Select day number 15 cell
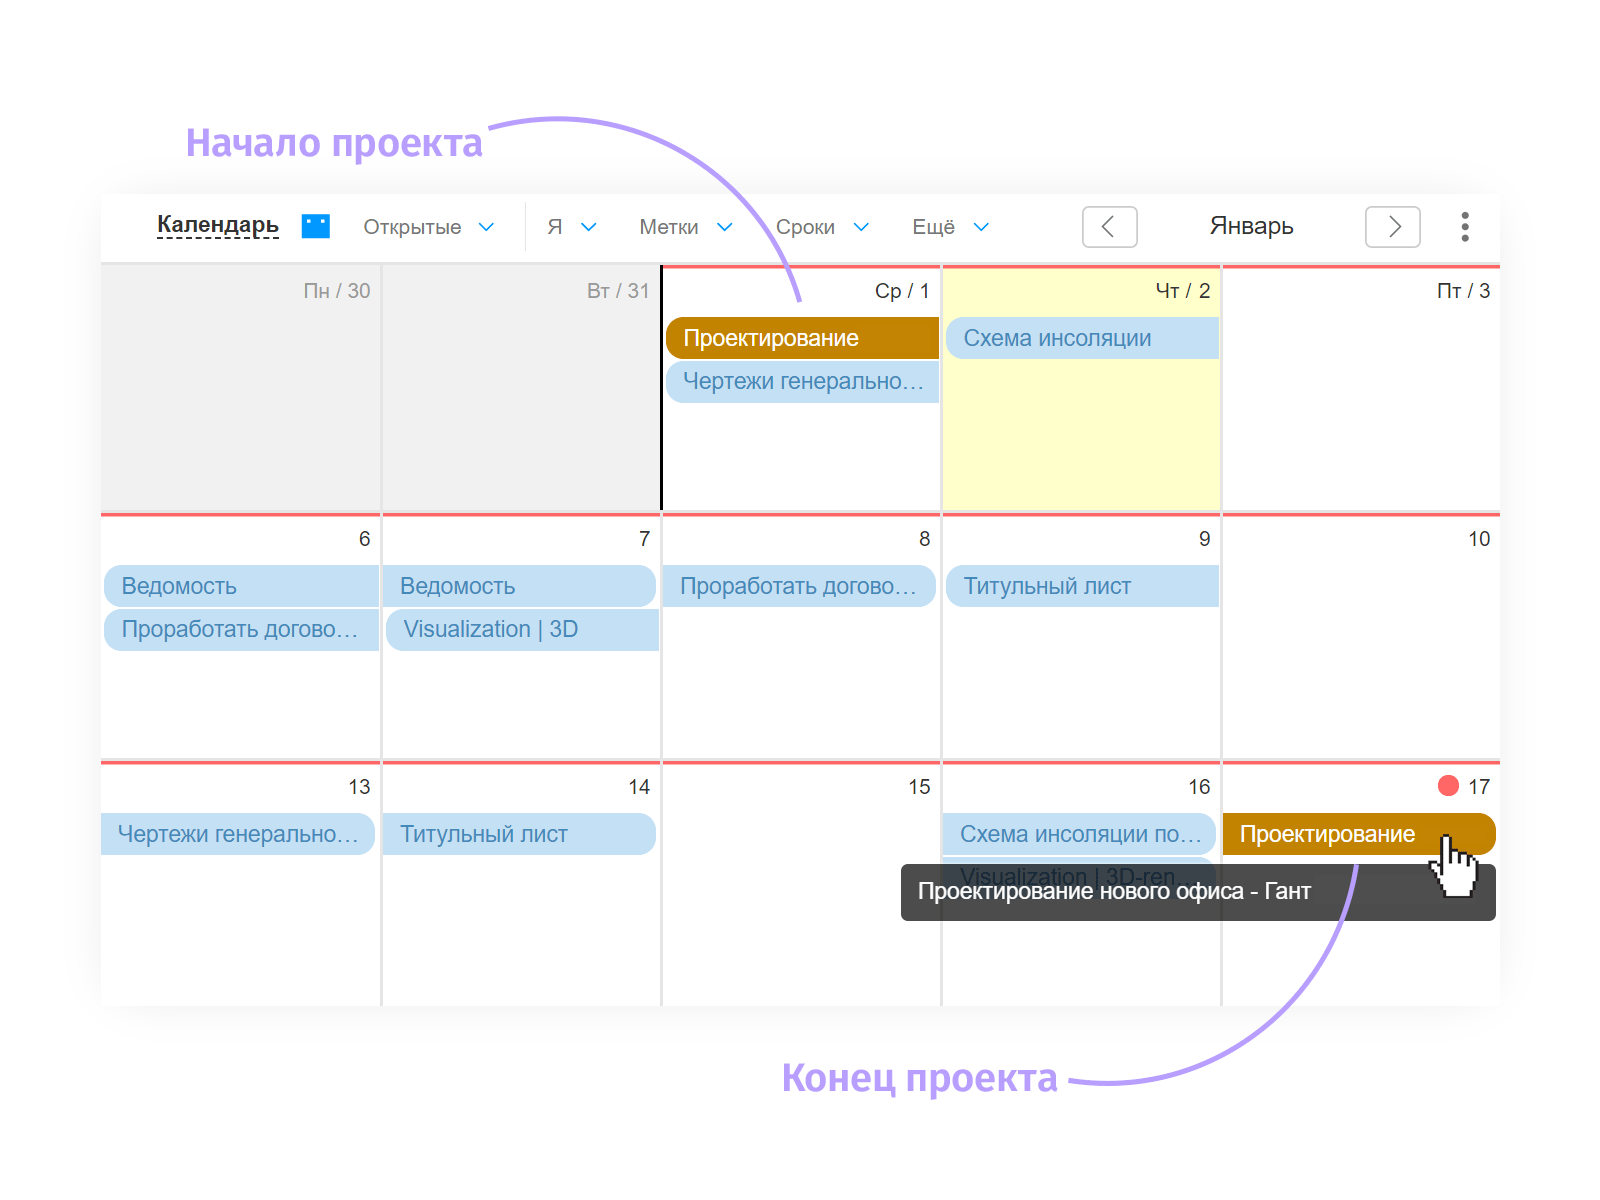This screenshot has height=1200, width=1600. click(x=801, y=885)
